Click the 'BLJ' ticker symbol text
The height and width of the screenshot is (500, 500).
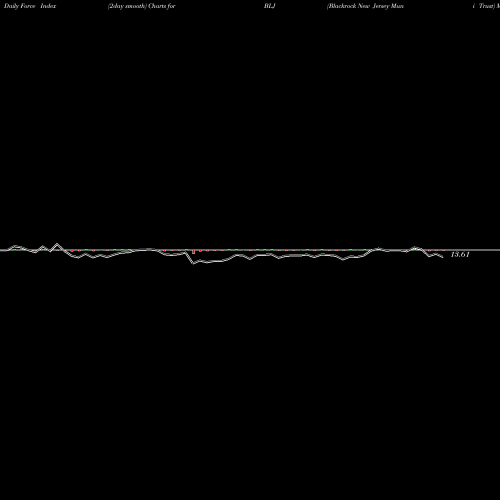(270, 6)
